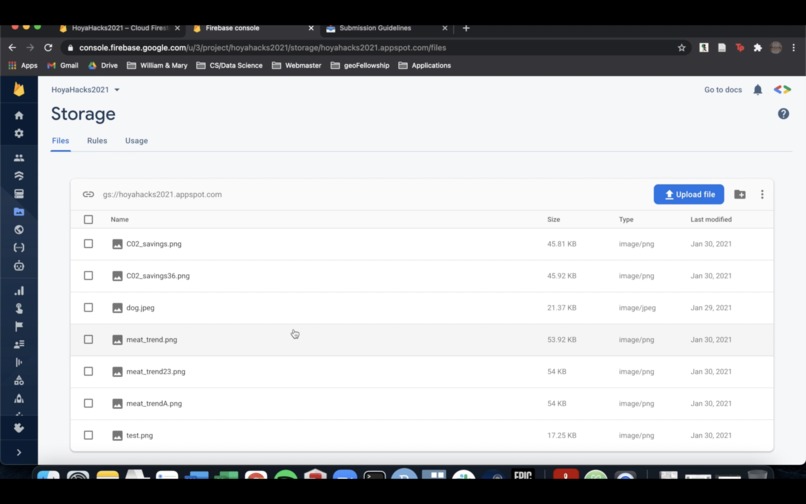
Task: Switch to the Files tab
Action: [x=60, y=141]
